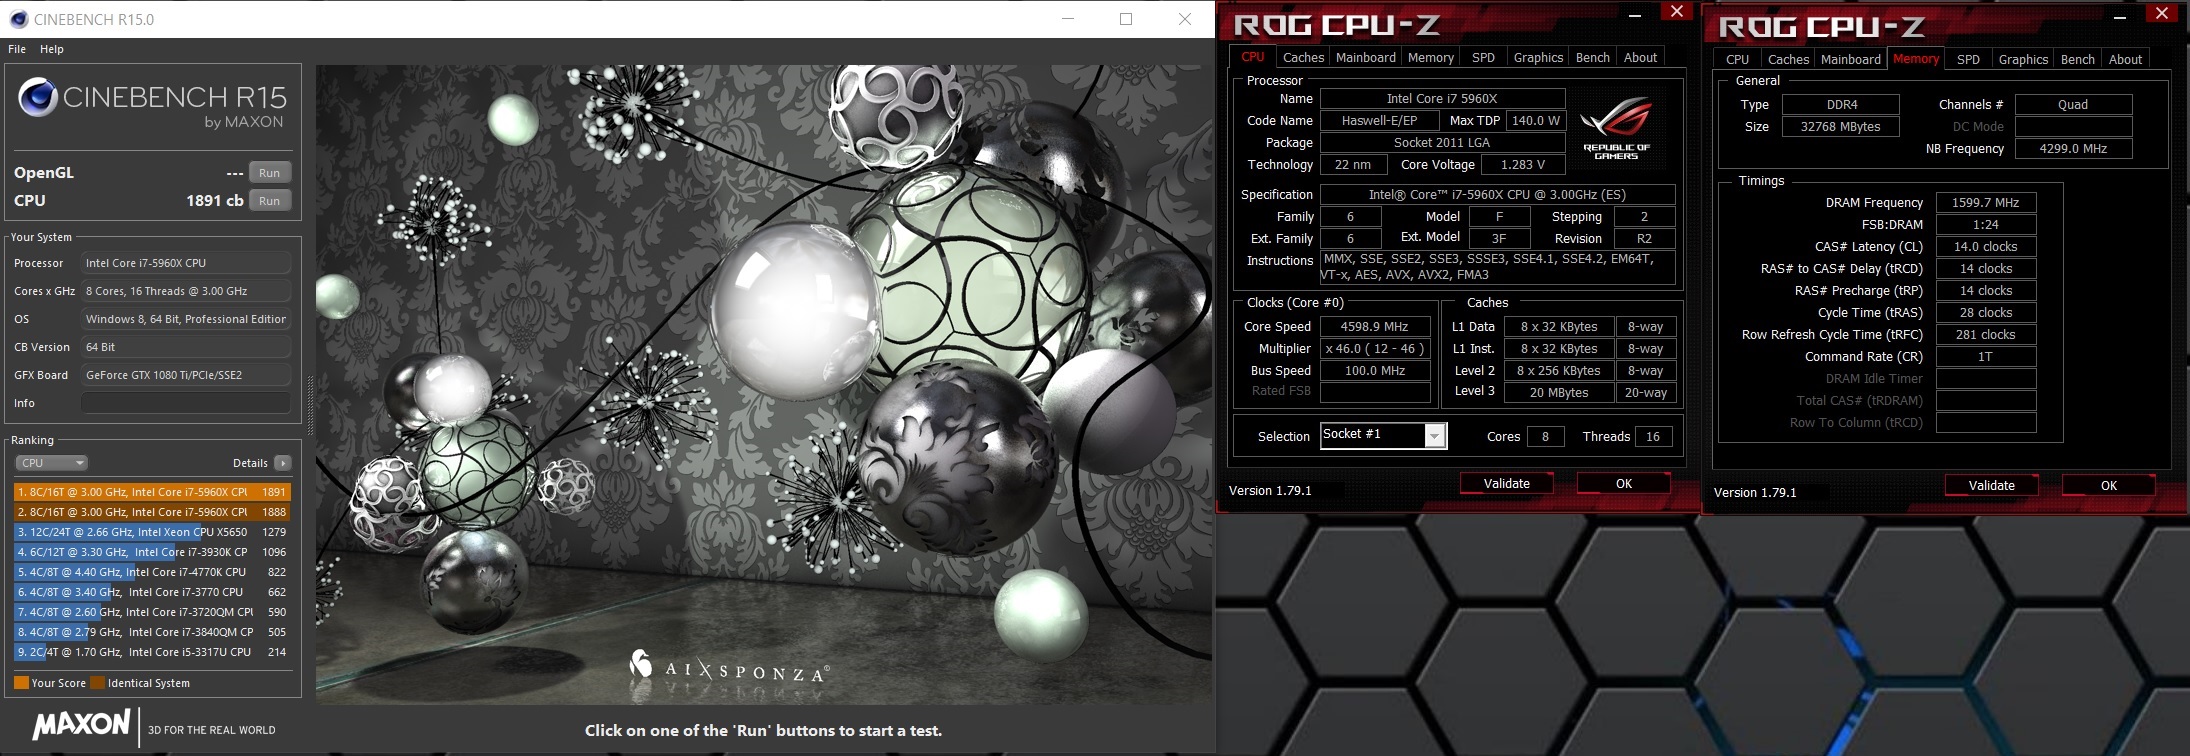
Task: Open Caches tab in right CPU-Z window
Action: click(1788, 60)
